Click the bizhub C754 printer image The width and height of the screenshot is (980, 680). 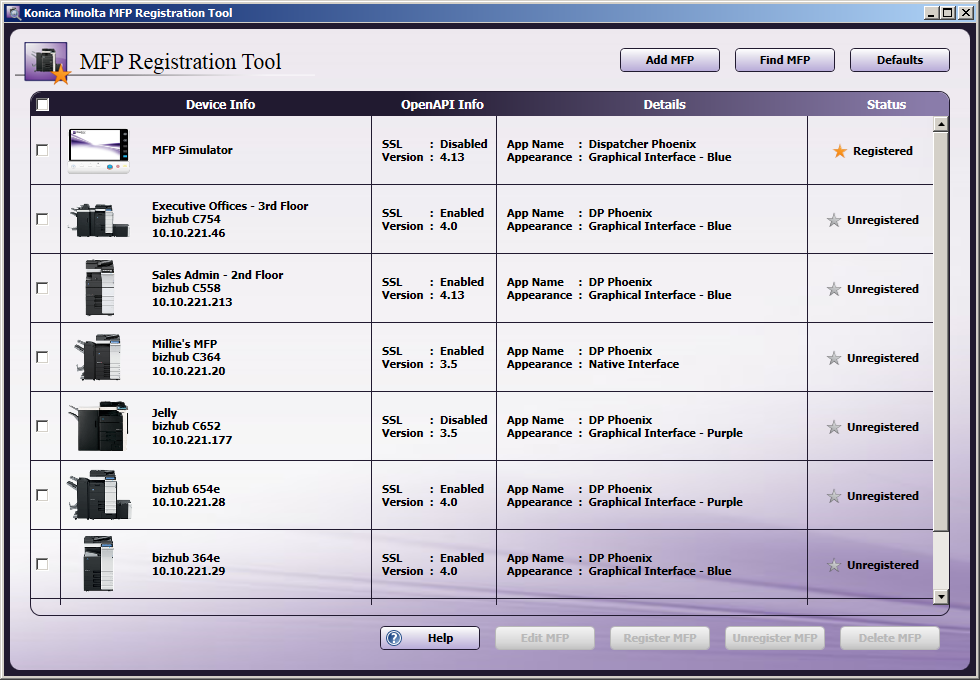[99, 220]
